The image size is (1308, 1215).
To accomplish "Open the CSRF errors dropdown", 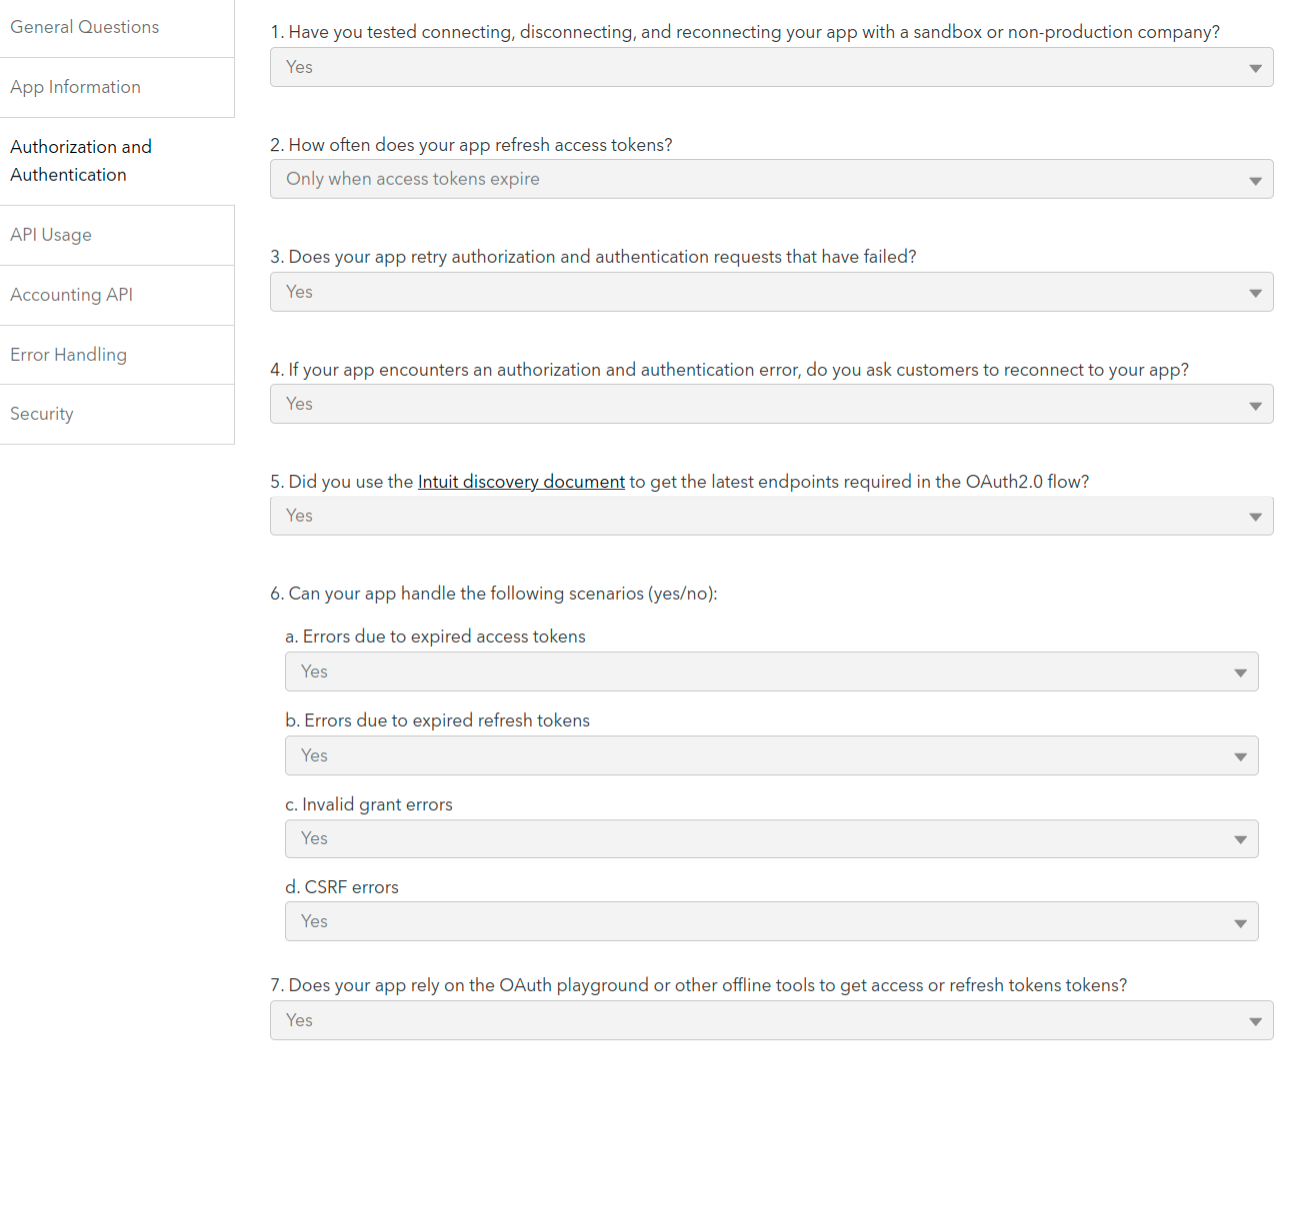I will (770, 922).
